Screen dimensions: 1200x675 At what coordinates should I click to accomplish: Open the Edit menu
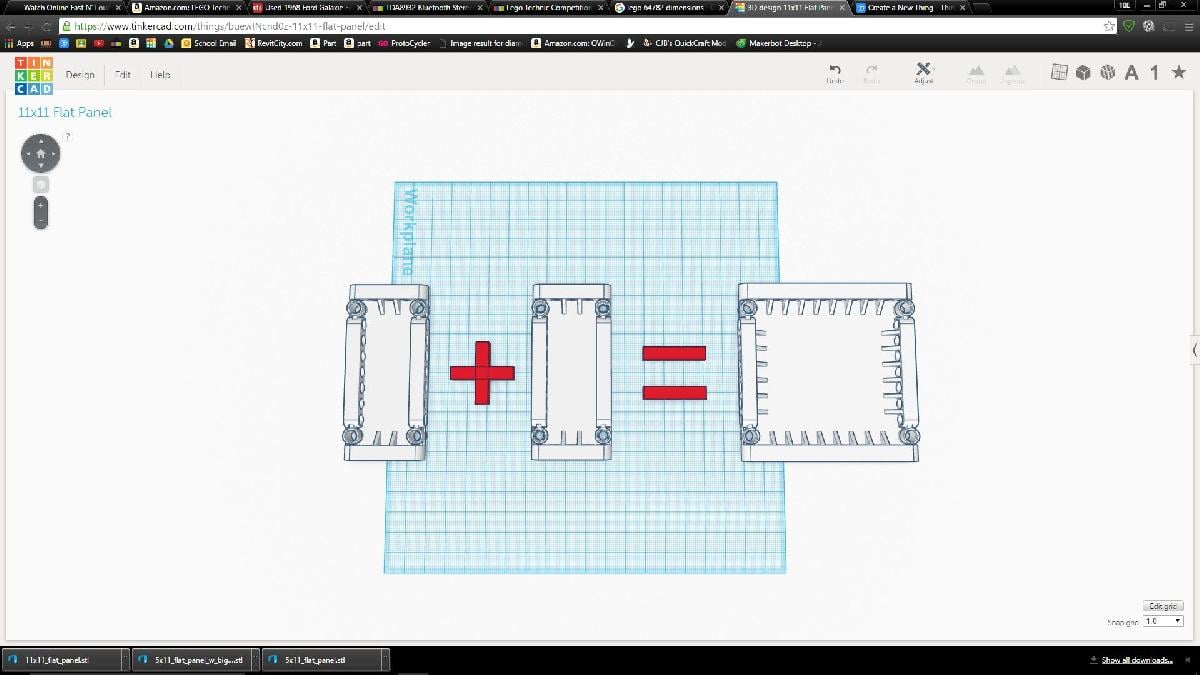[x=123, y=75]
